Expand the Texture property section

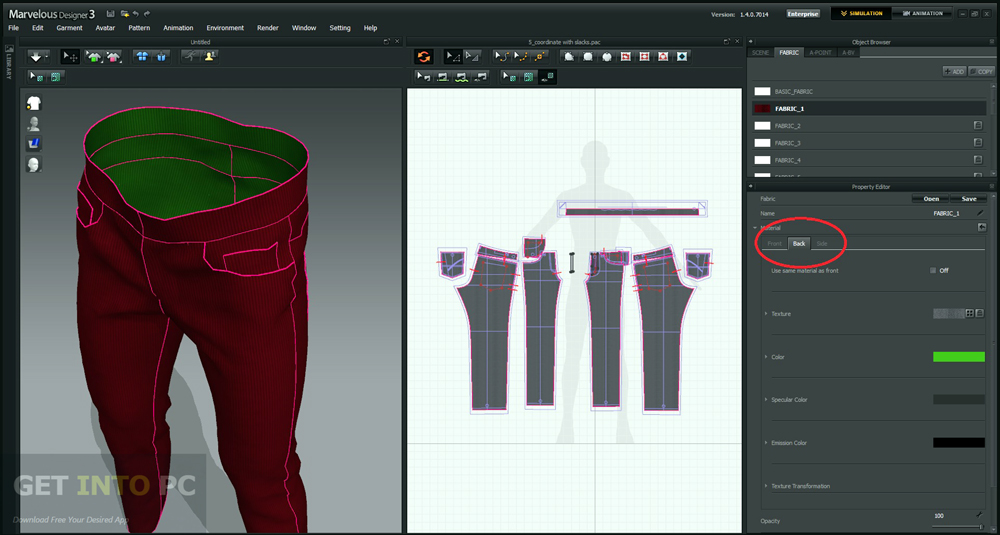pyautogui.click(x=766, y=314)
